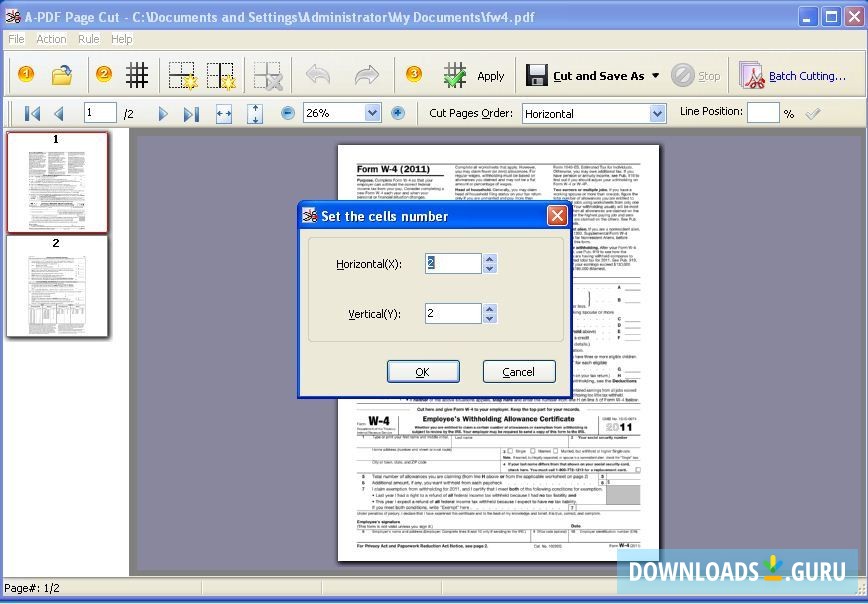Go to the first page
Image resolution: width=868 pixels, height=604 pixels.
(x=32, y=114)
